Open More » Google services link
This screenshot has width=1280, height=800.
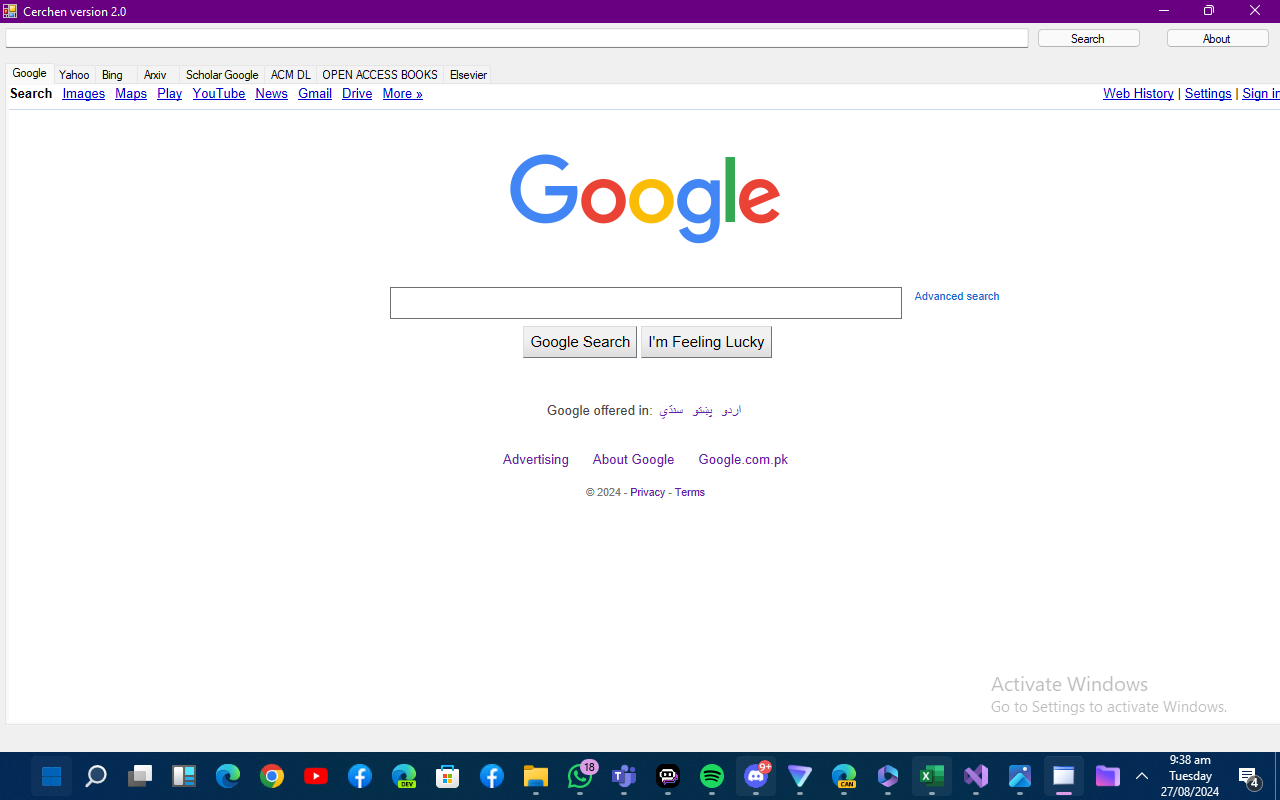403,93
